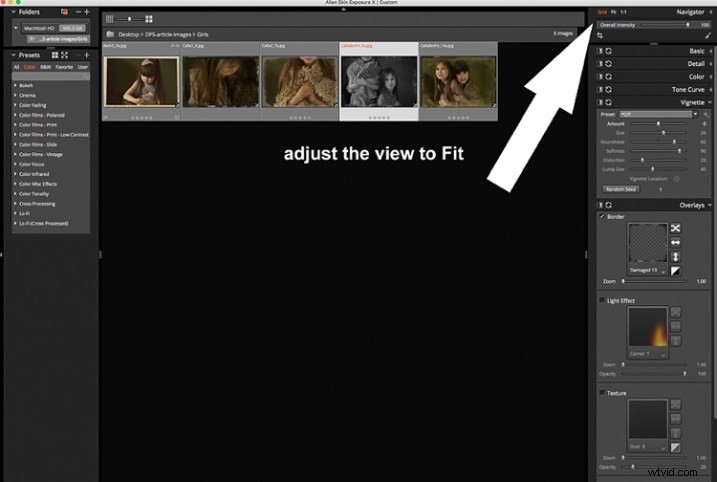Select the brush tool icon in Navigator panel
The width and height of the screenshot is (717, 482).
(x=709, y=34)
